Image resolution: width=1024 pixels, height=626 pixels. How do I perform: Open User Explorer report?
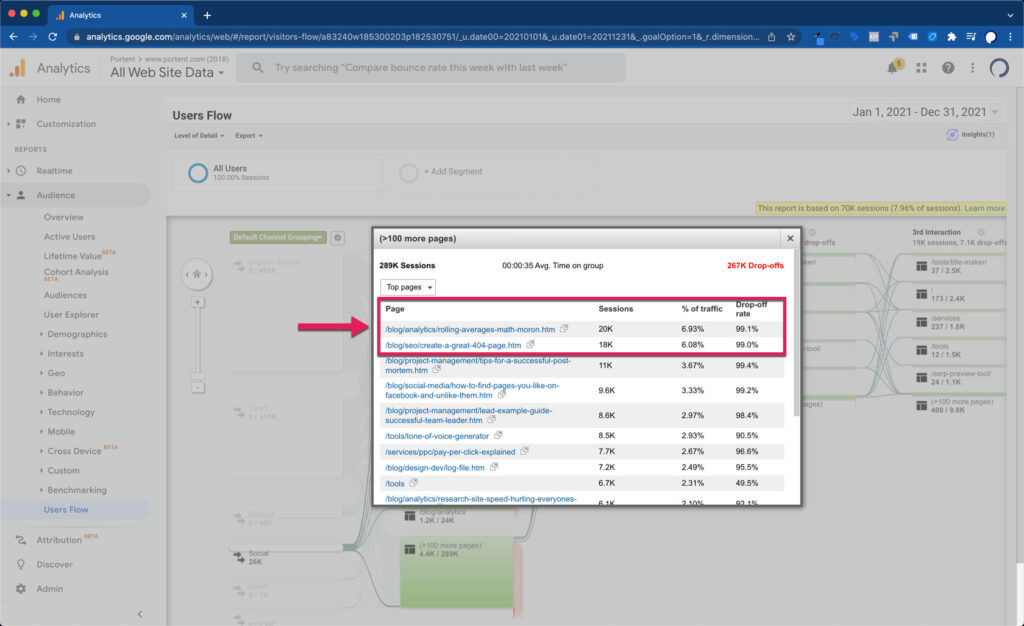coord(71,315)
